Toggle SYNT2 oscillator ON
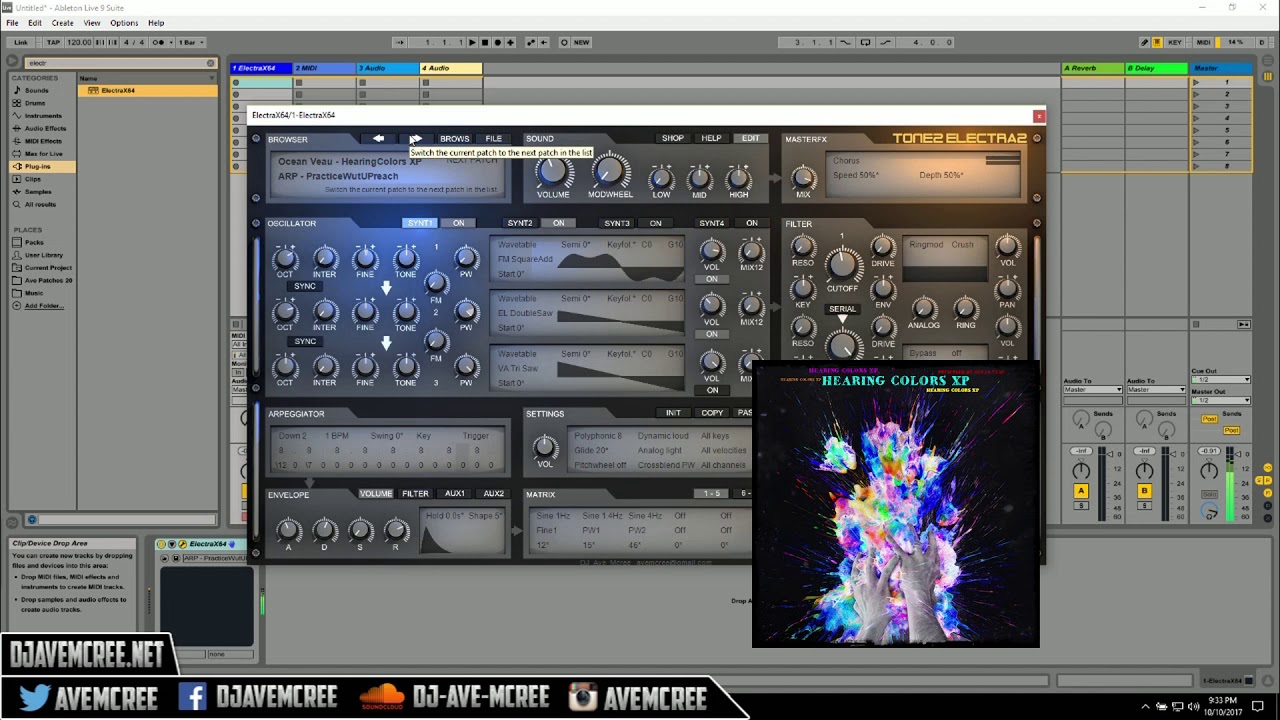The height and width of the screenshot is (720, 1280). pos(558,223)
